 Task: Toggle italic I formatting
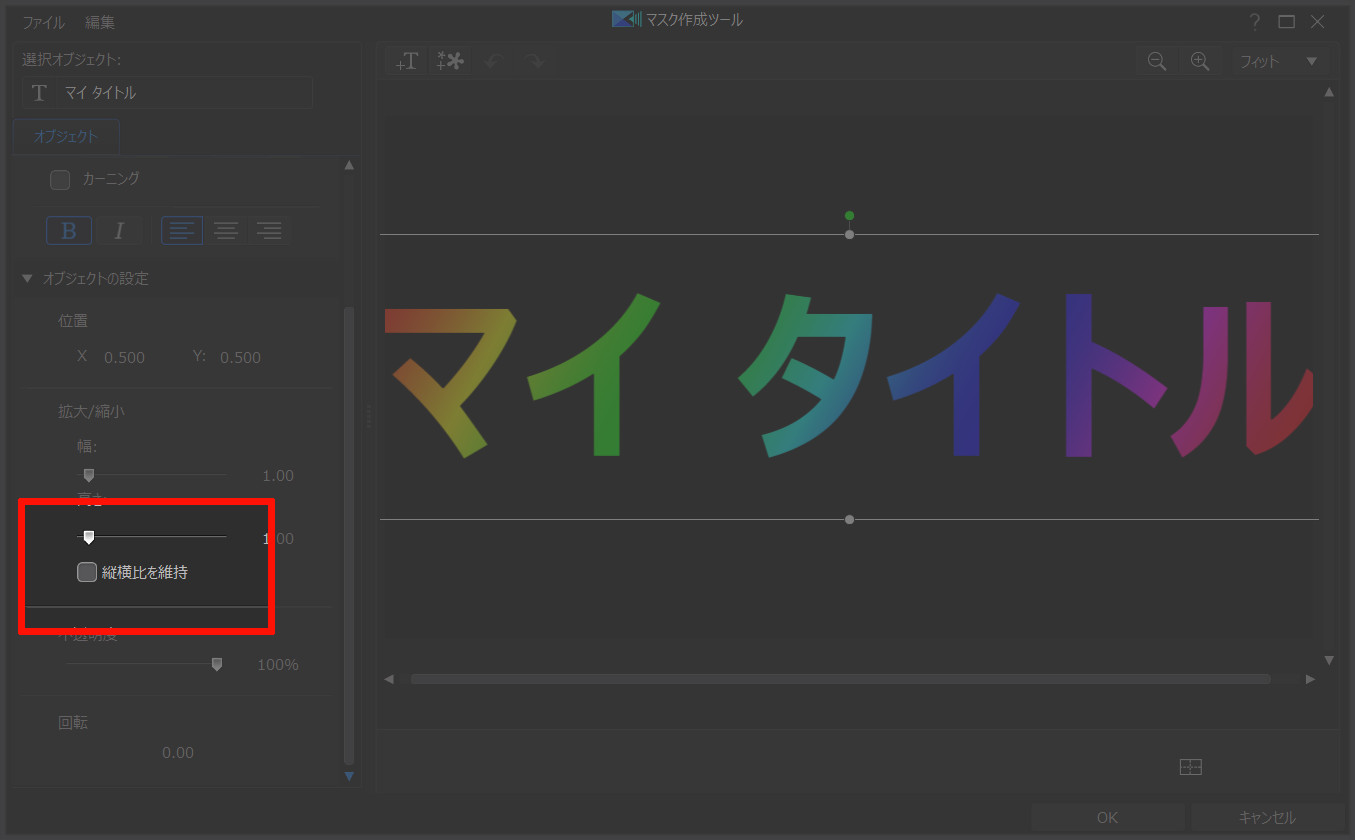point(118,231)
